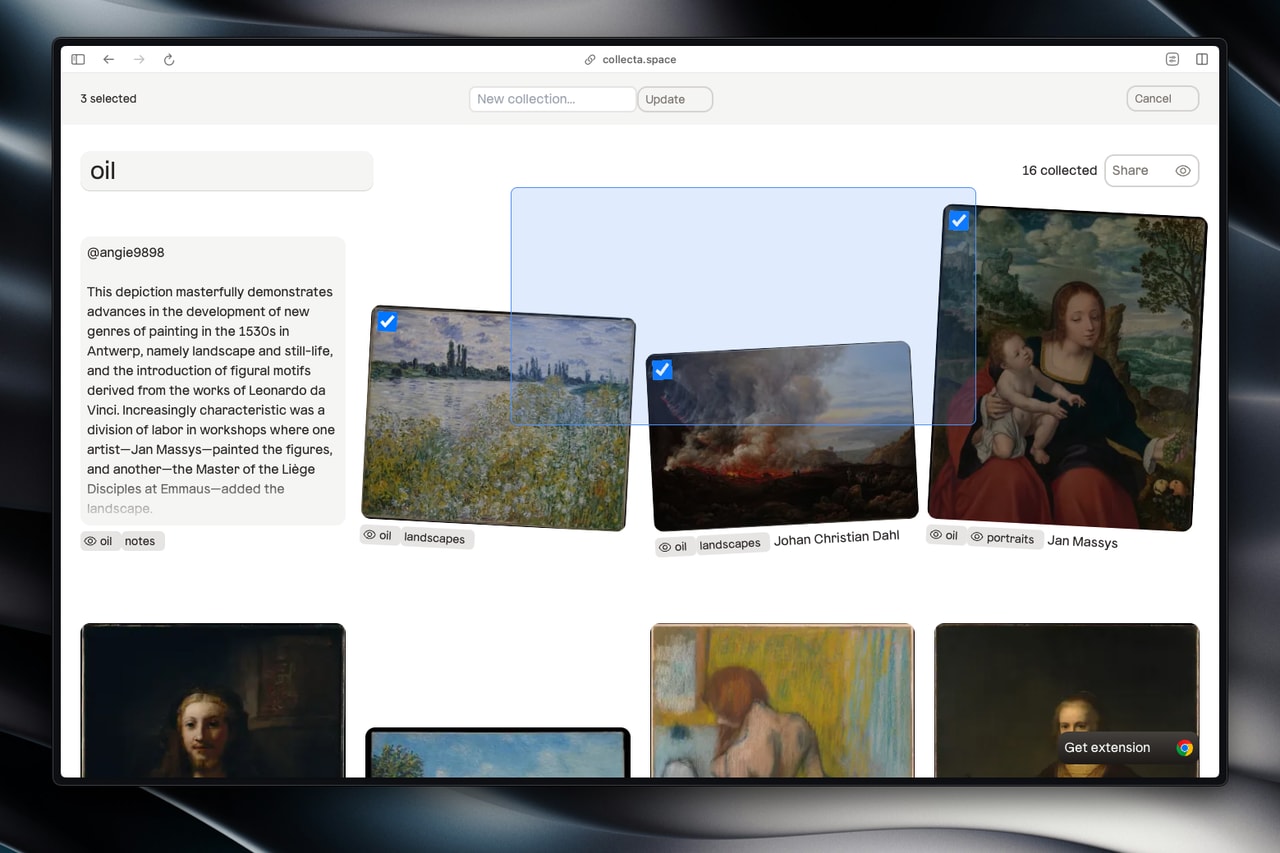Toggle the eye icon in Share field
Viewport: 1280px width, 853px height.
point(1183,171)
